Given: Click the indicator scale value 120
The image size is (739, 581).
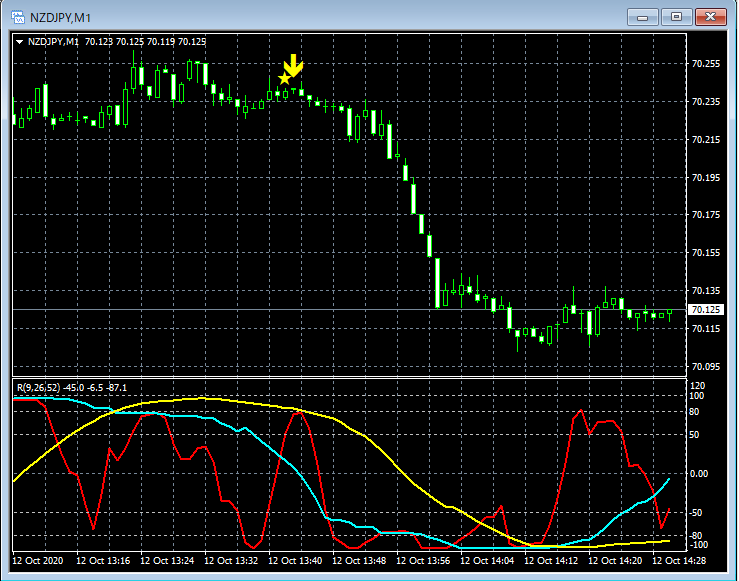Looking at the screenshot, I should pos(697,386).
